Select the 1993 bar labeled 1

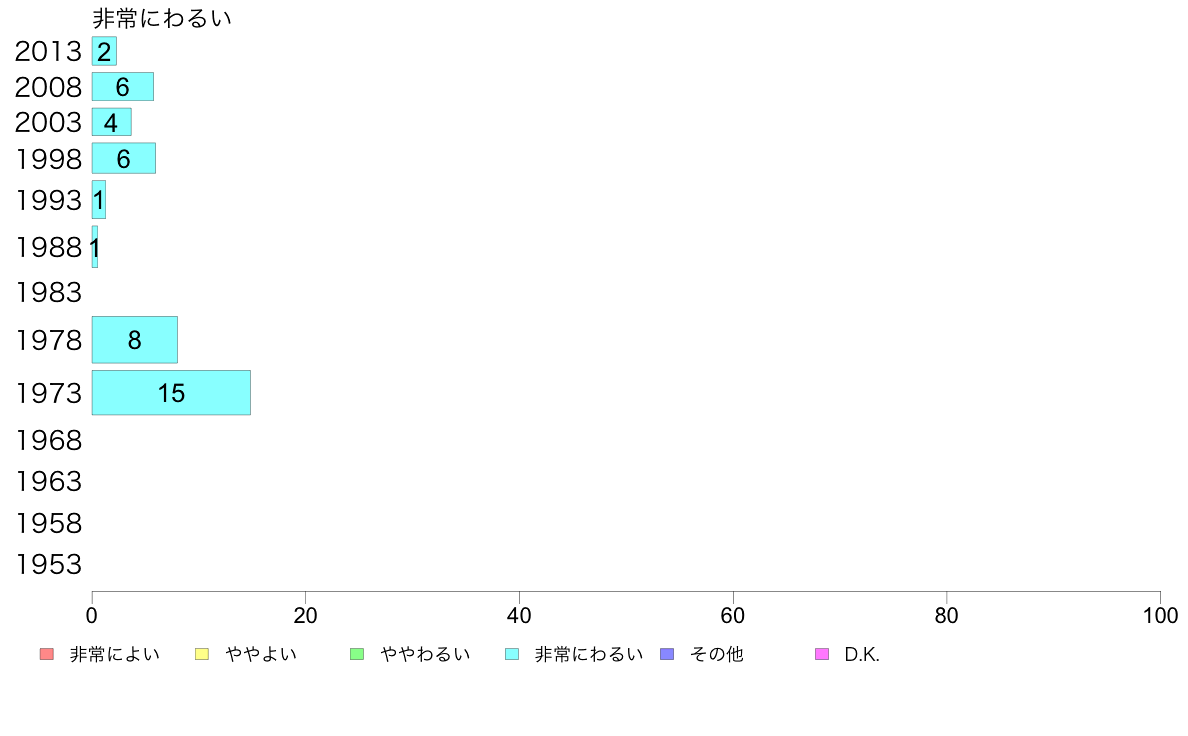click(x=98, y=199)
